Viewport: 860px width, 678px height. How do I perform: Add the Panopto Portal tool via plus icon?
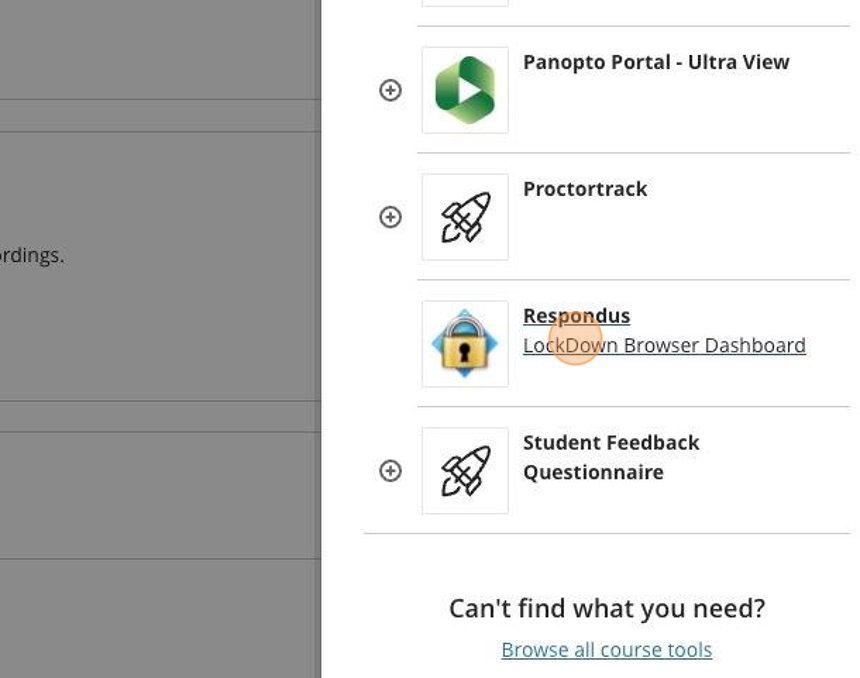coord(390,90)
